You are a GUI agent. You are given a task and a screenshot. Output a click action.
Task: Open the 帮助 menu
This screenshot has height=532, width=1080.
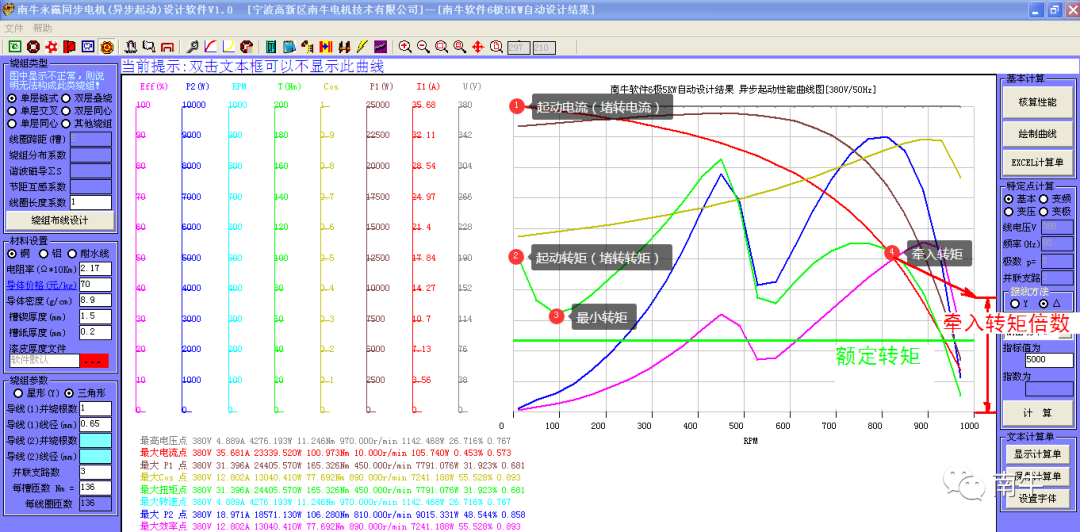pyautogui.click(x=42, y=28)
